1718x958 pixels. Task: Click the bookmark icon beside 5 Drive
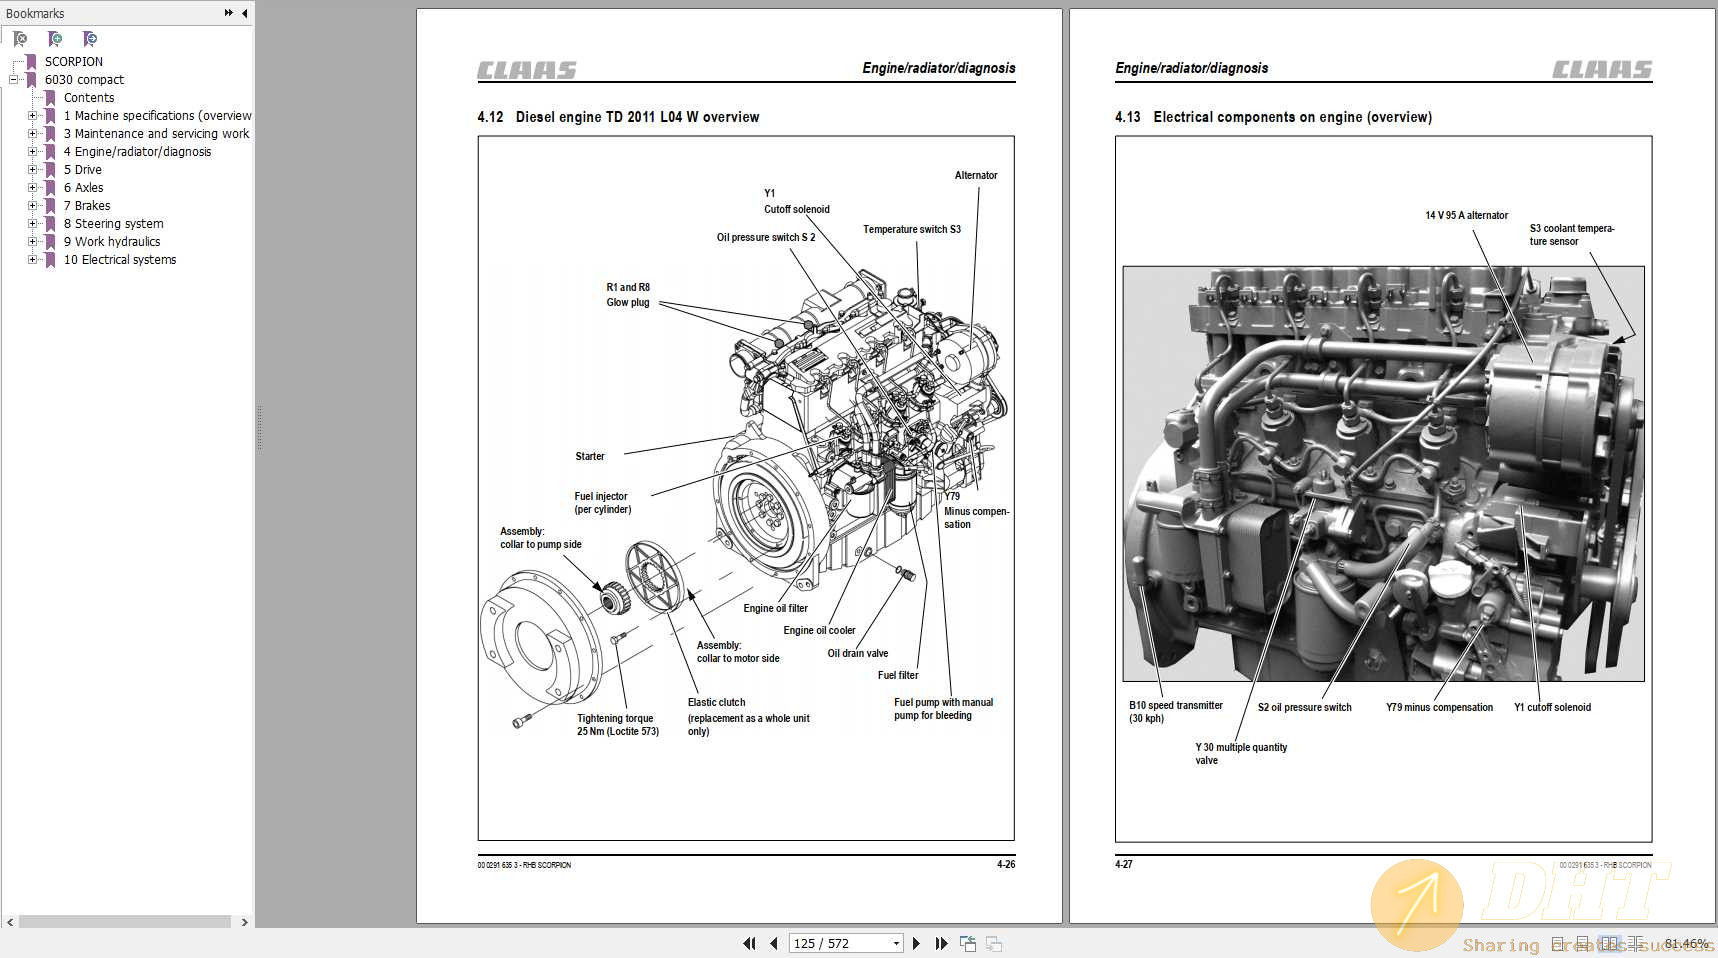tap(50, 170)
